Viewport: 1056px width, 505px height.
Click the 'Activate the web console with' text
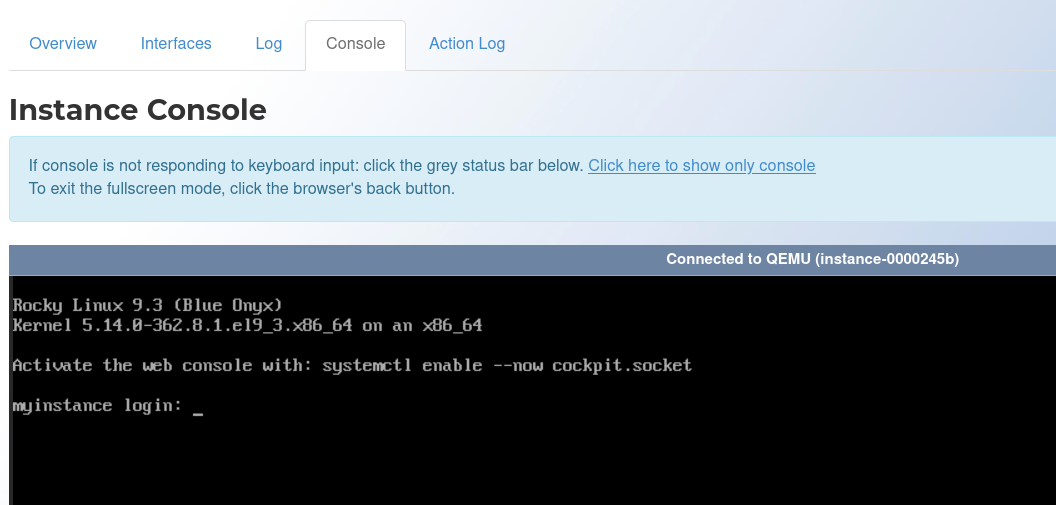point(164,366)
